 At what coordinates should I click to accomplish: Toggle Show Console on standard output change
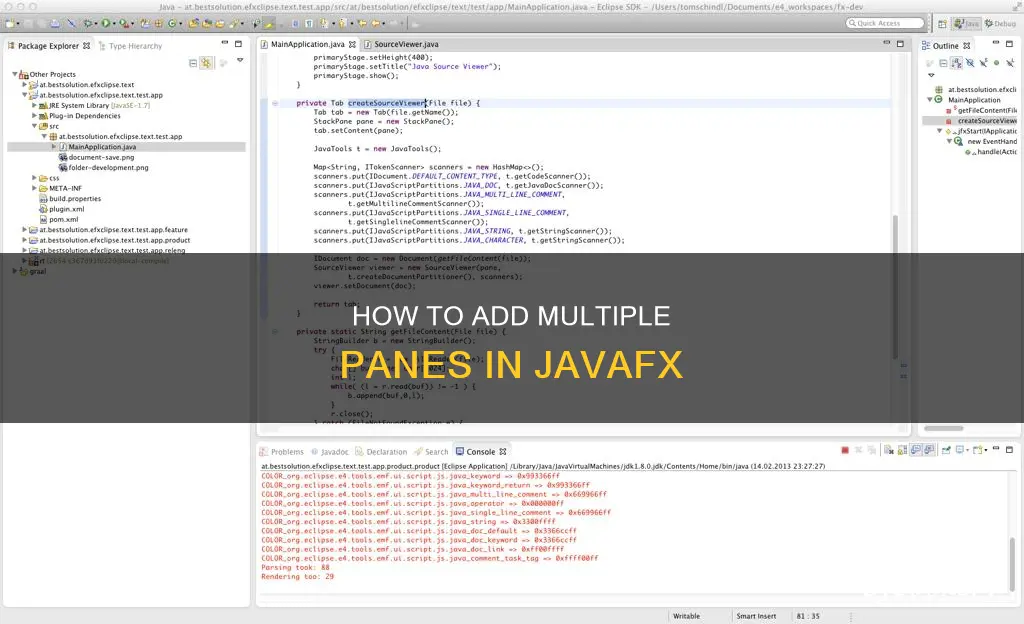coord(916,450)
